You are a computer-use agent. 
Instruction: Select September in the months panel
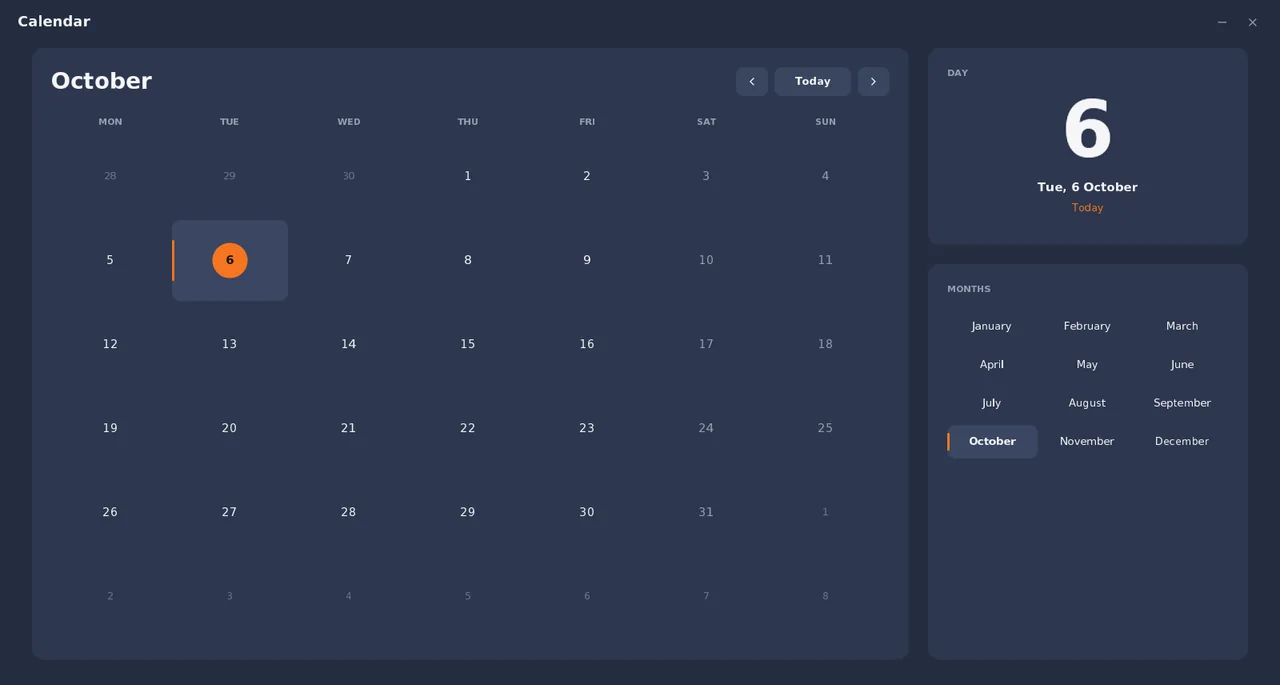[x=1182, y=403]
